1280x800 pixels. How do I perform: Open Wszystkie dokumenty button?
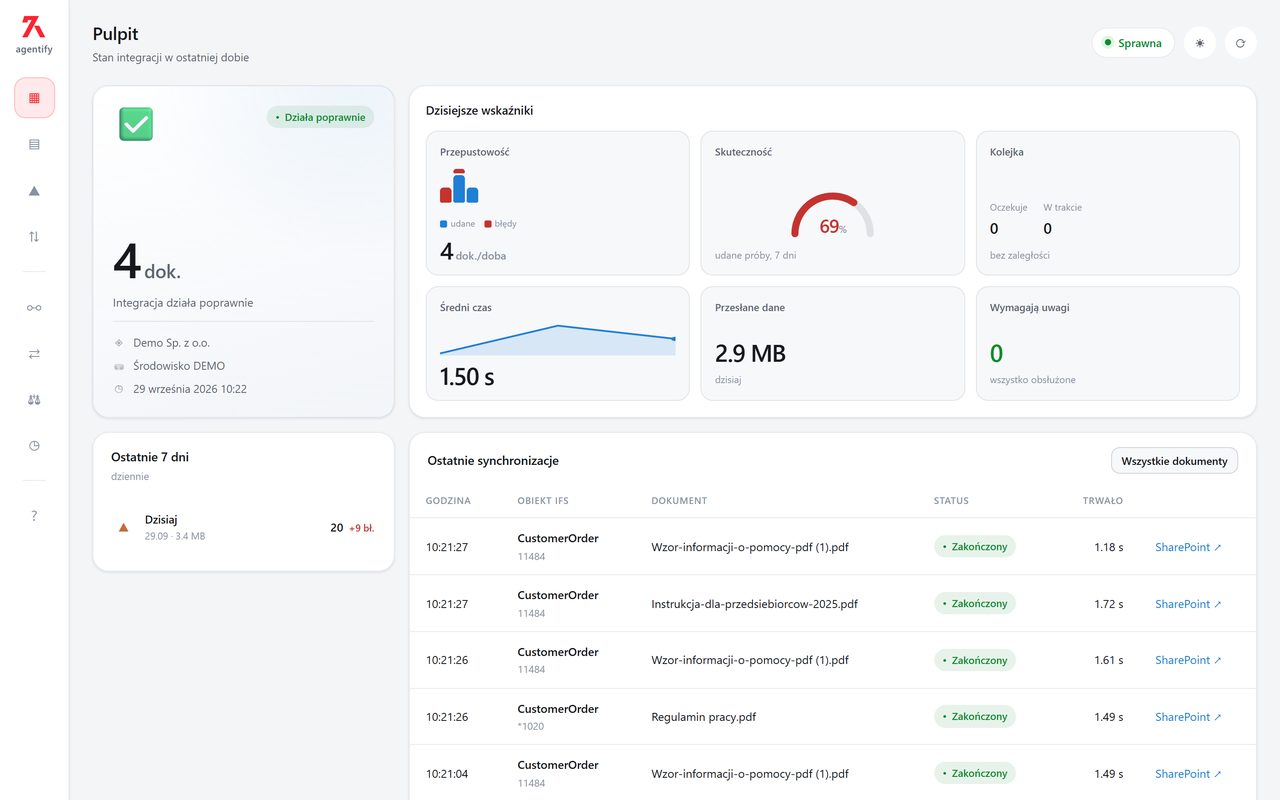point(1174,461)
